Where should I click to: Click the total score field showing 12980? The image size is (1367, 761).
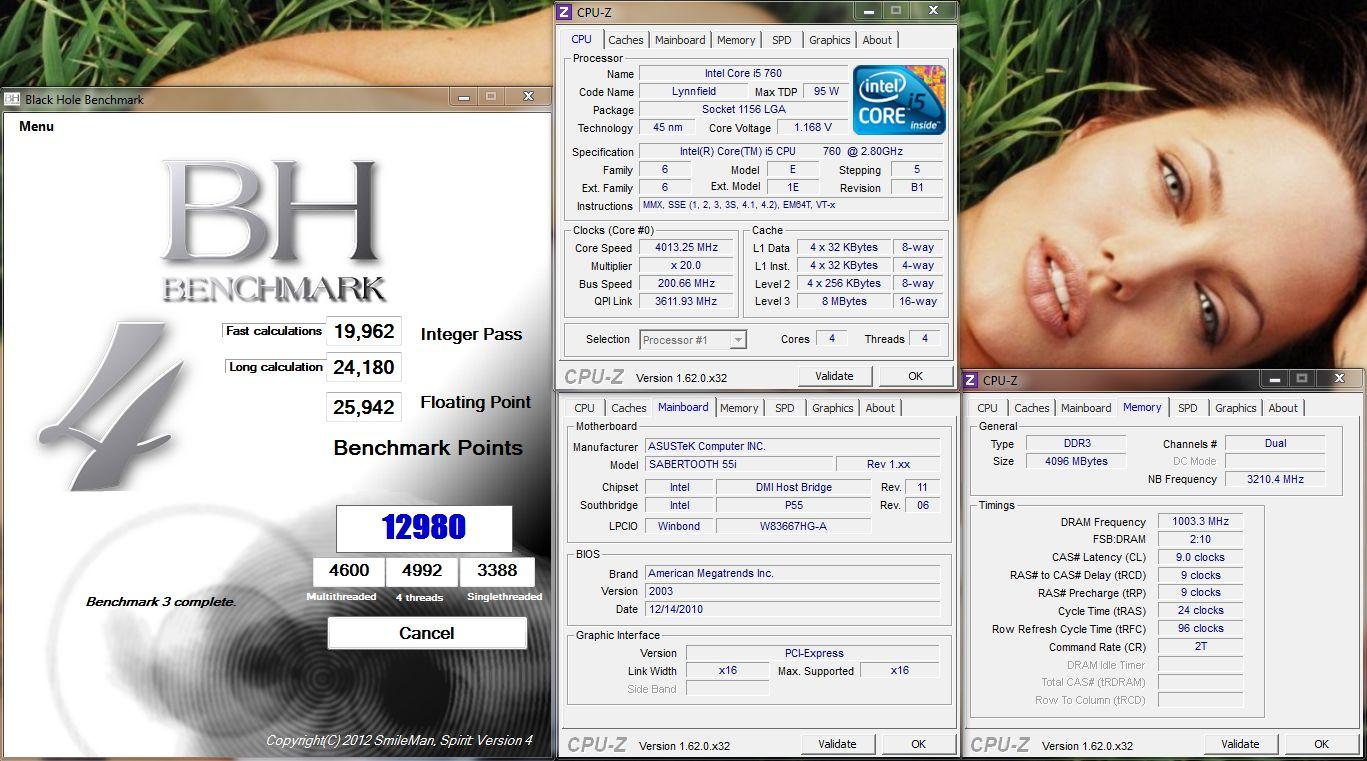pyautogui.click(x=424, y=528)
